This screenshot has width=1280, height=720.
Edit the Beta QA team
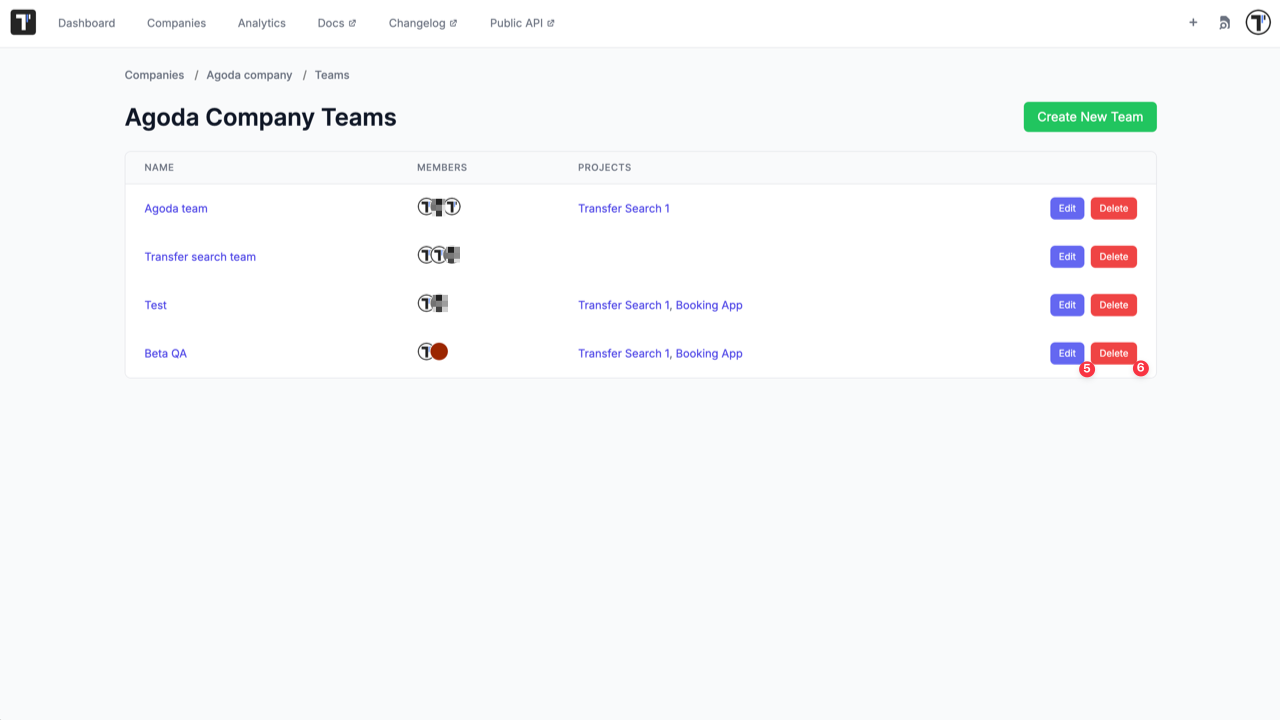pyautogui.click(x=1066, y=353)
